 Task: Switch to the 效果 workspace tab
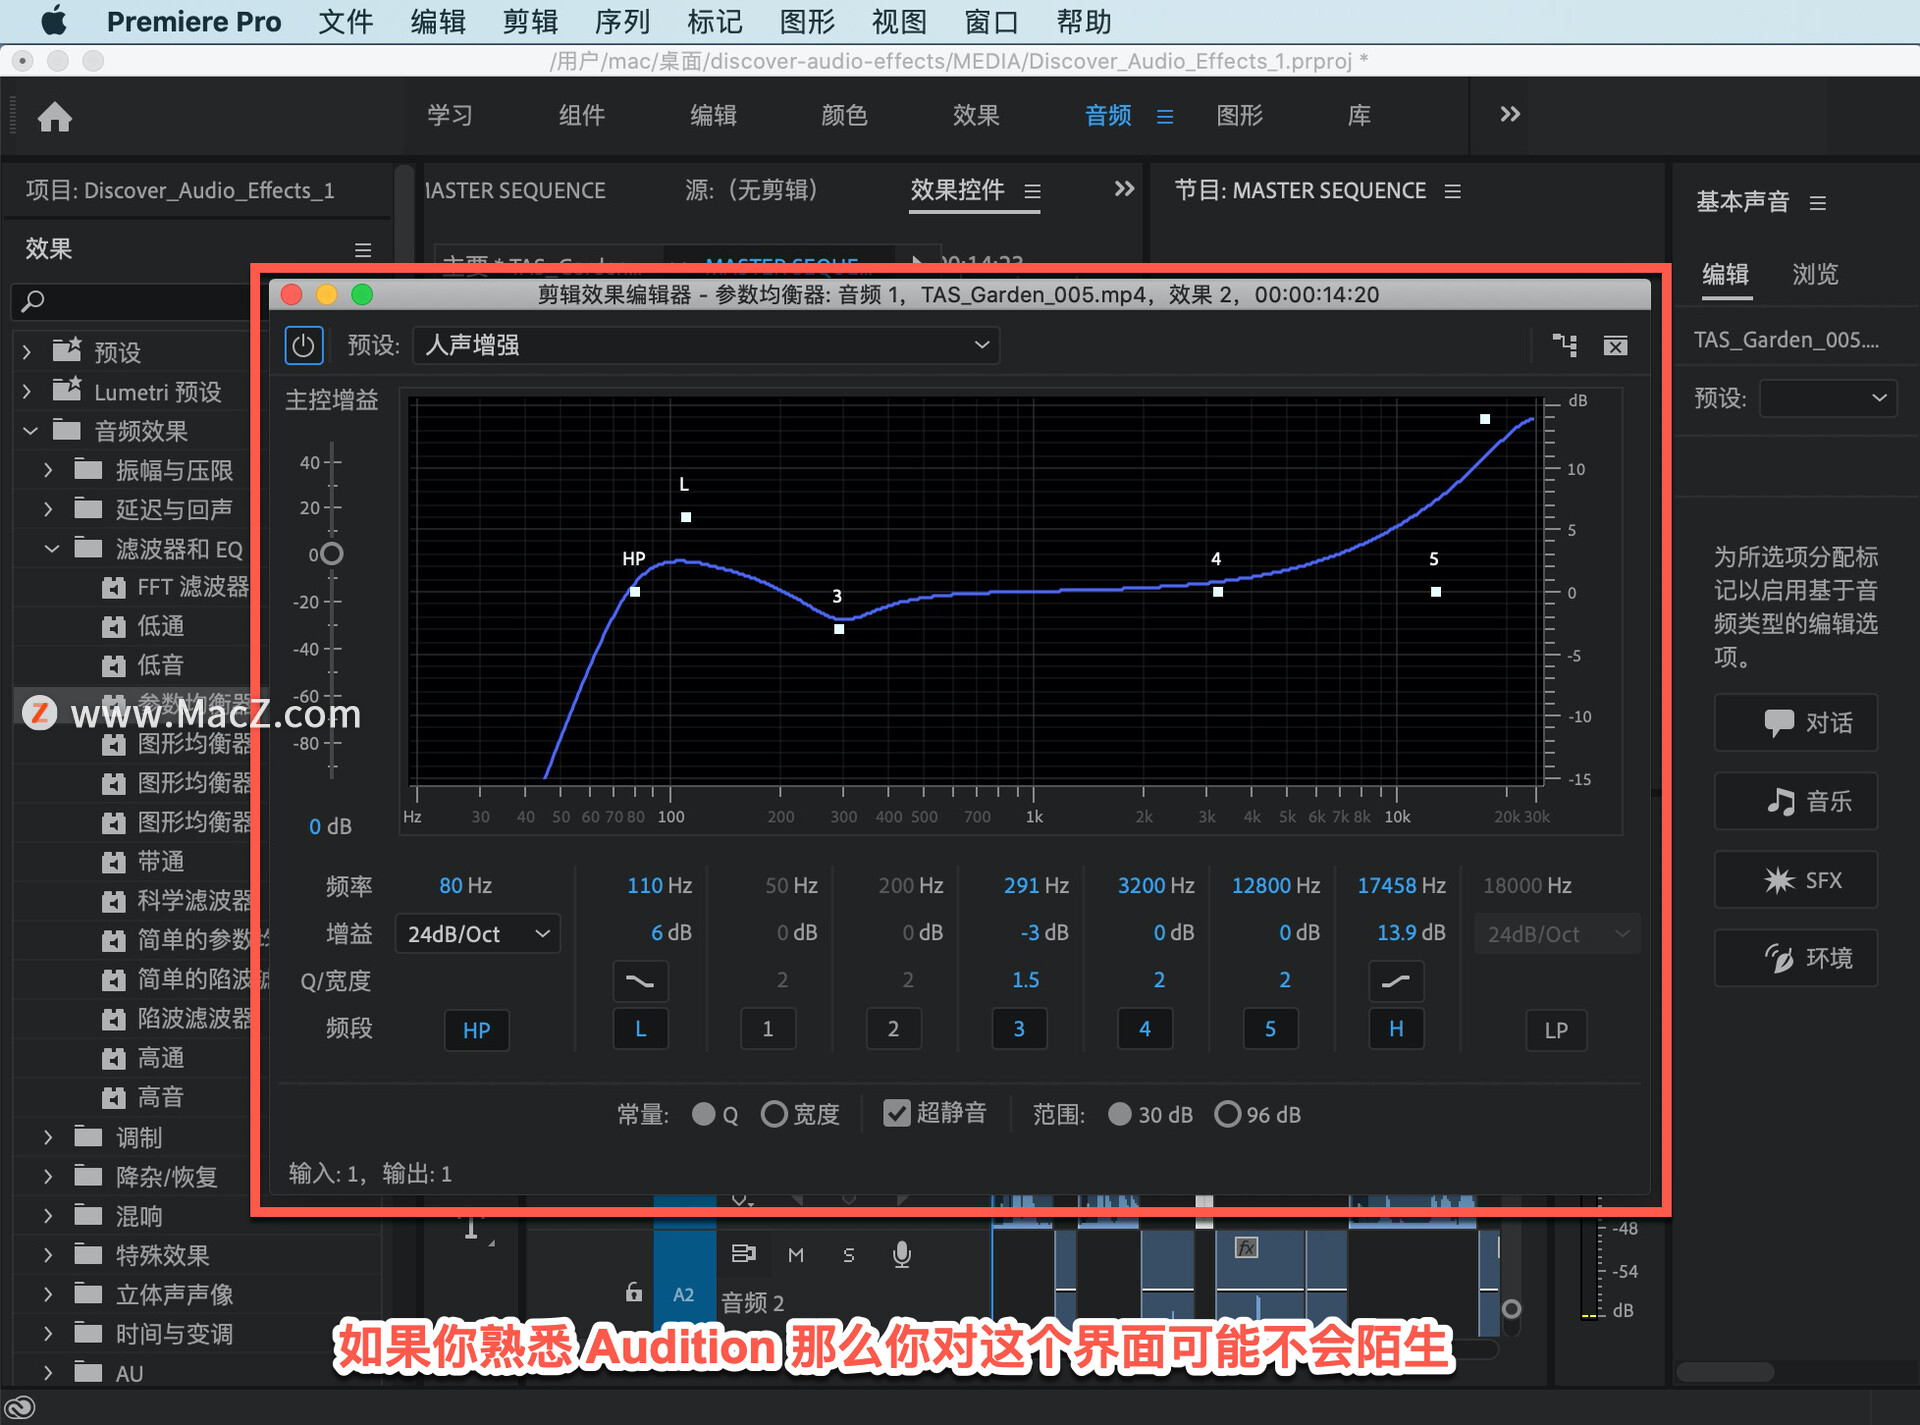pyautogui.click(x=975, y=116)
